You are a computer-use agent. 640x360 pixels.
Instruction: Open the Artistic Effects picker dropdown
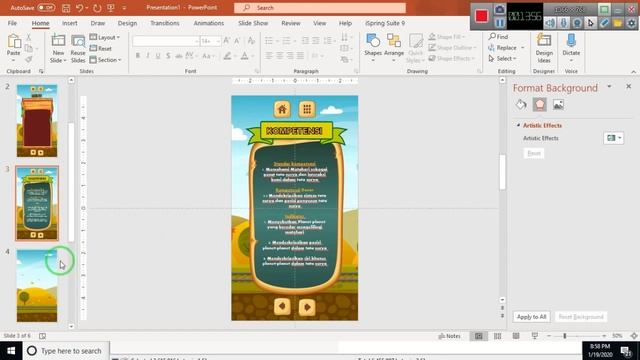(x=613, y=138)
